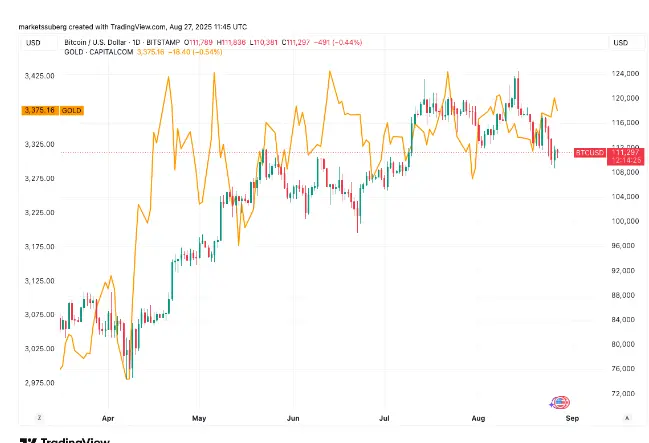Screen dimensions: 649x443
Task: Click the 72,000 right axis value
Action: coord(623,393)
